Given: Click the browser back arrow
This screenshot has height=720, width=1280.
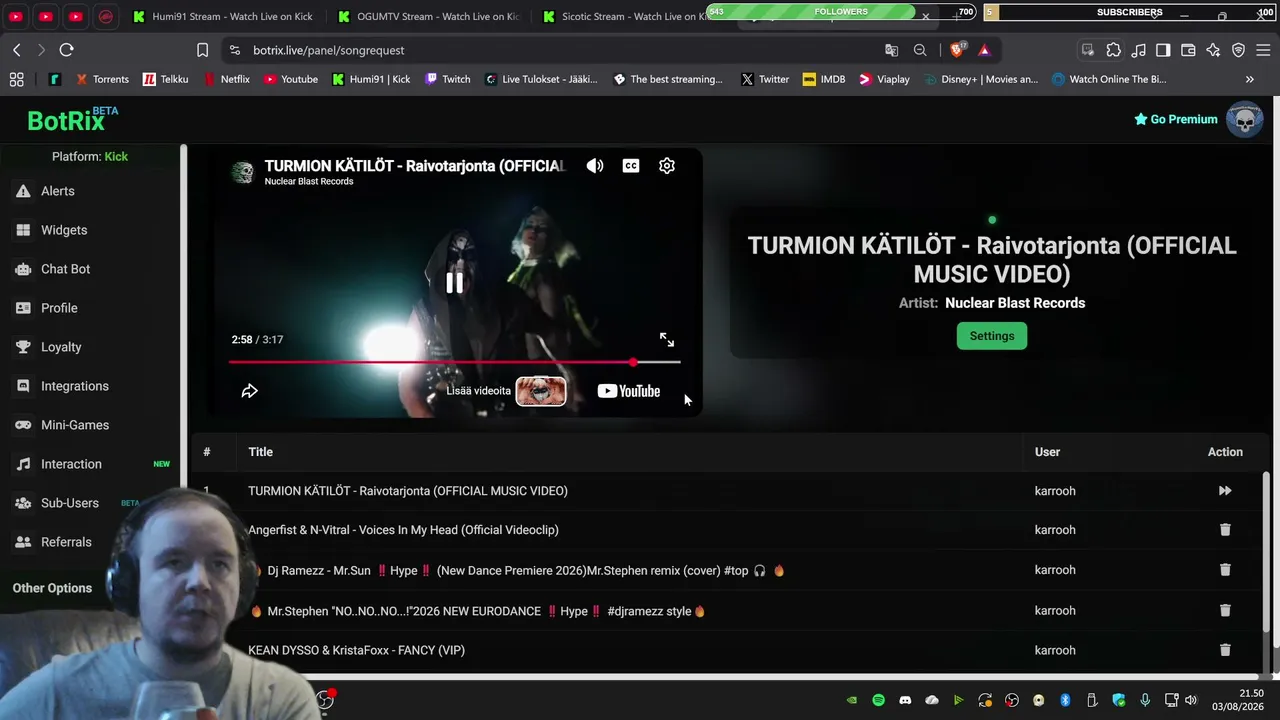Looking at the screenshot, I should (x=17, y=50).
